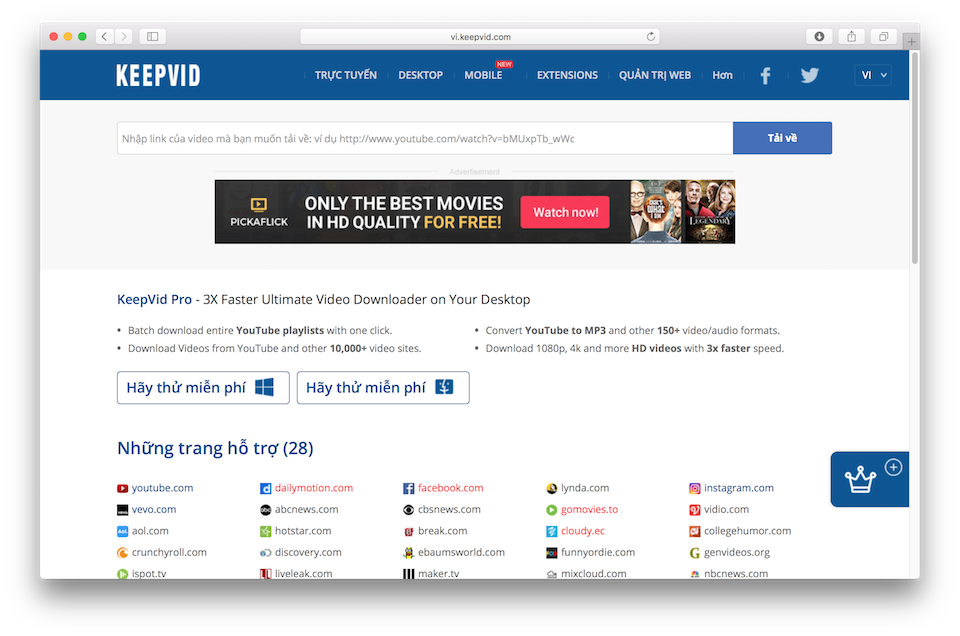
Task: Click the crown premium widget
Action: click(x=869, y=479)
